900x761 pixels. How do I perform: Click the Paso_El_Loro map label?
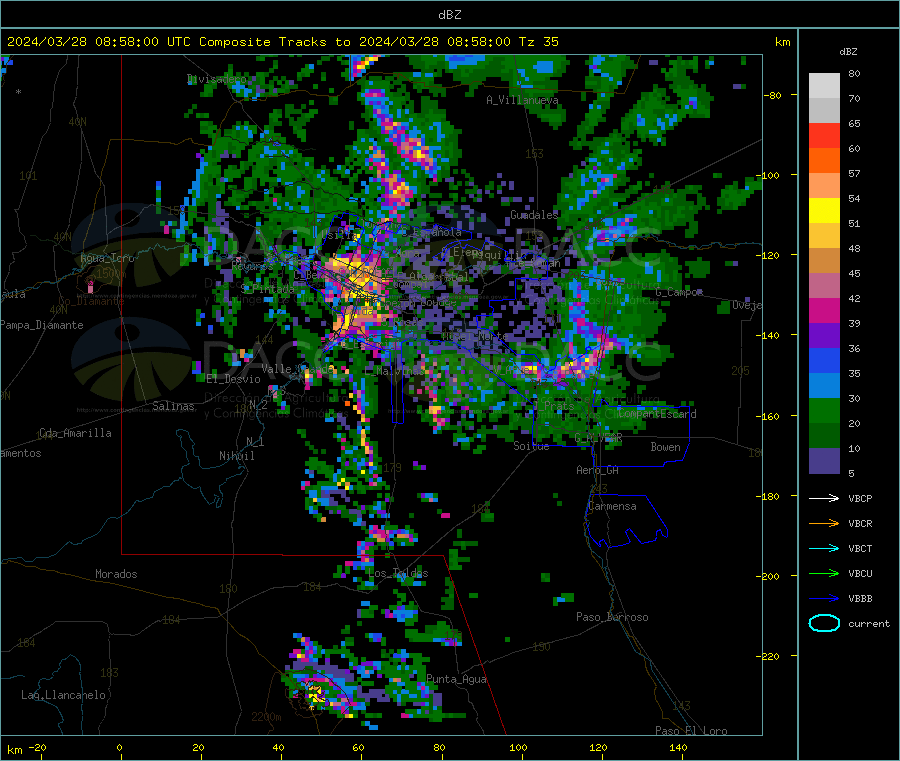691,731
